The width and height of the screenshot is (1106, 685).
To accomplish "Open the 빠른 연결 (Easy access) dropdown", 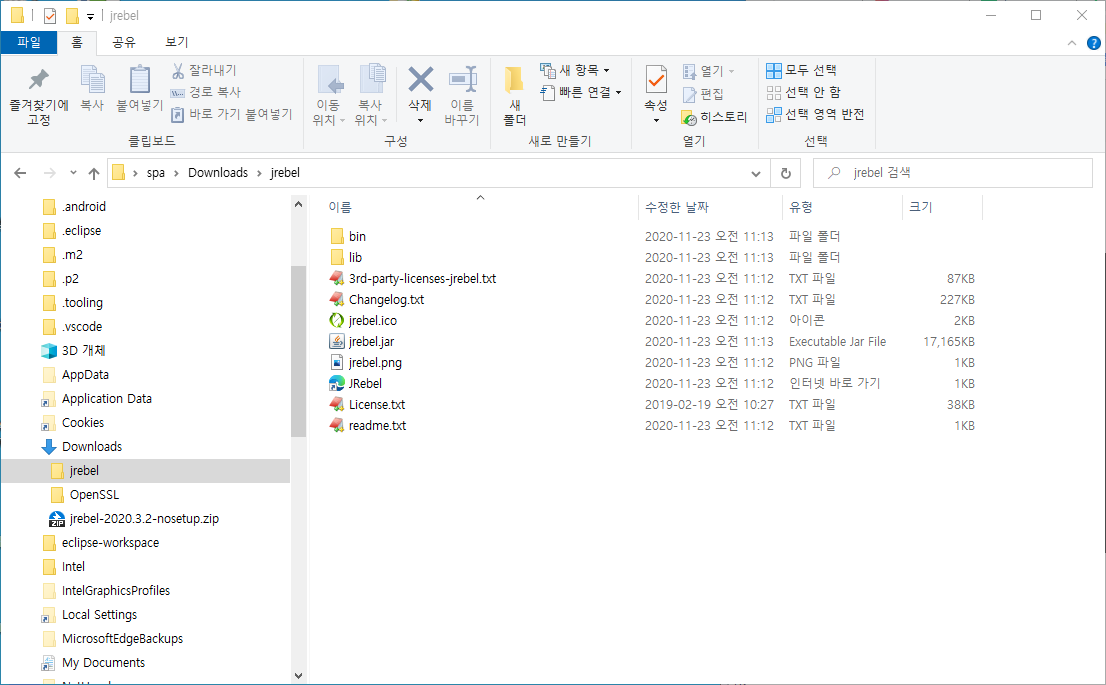I will tap(581, 92).
